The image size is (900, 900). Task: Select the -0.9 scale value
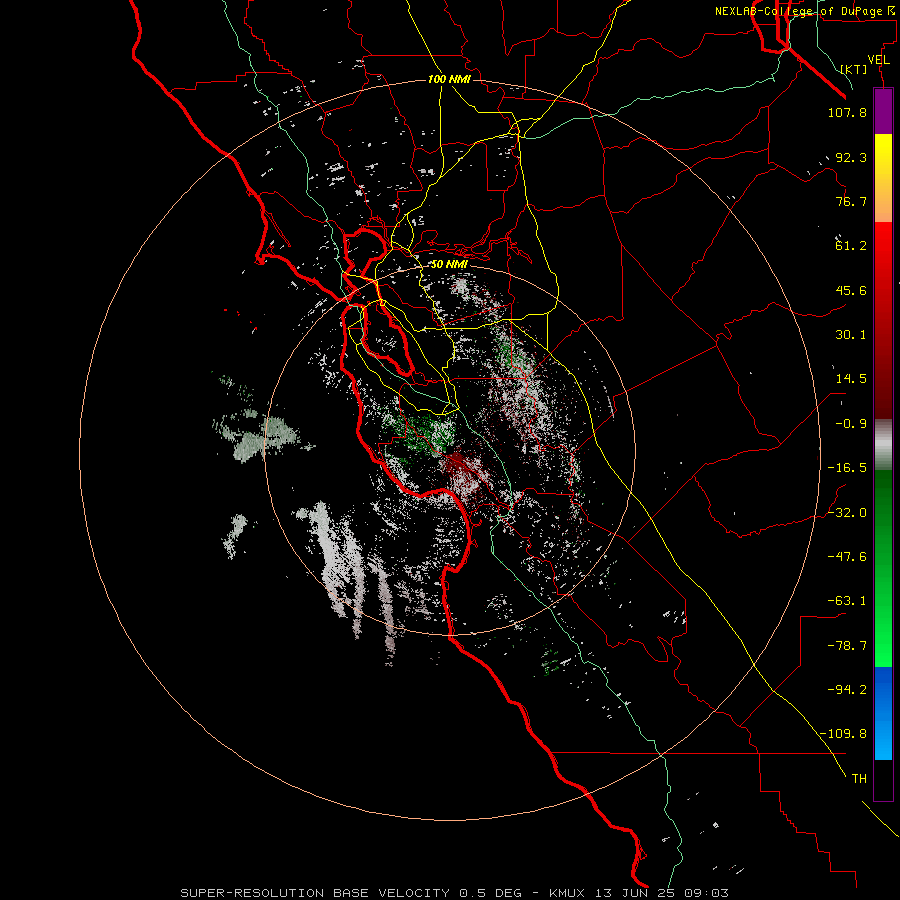pos(851,424)
